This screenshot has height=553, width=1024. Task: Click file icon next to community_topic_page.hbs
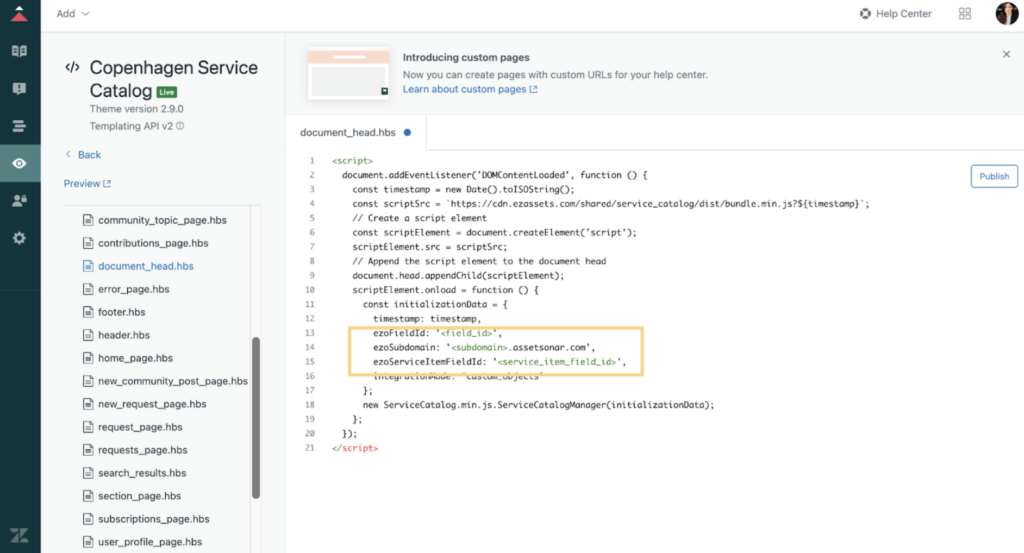click(x=88, y=220)
